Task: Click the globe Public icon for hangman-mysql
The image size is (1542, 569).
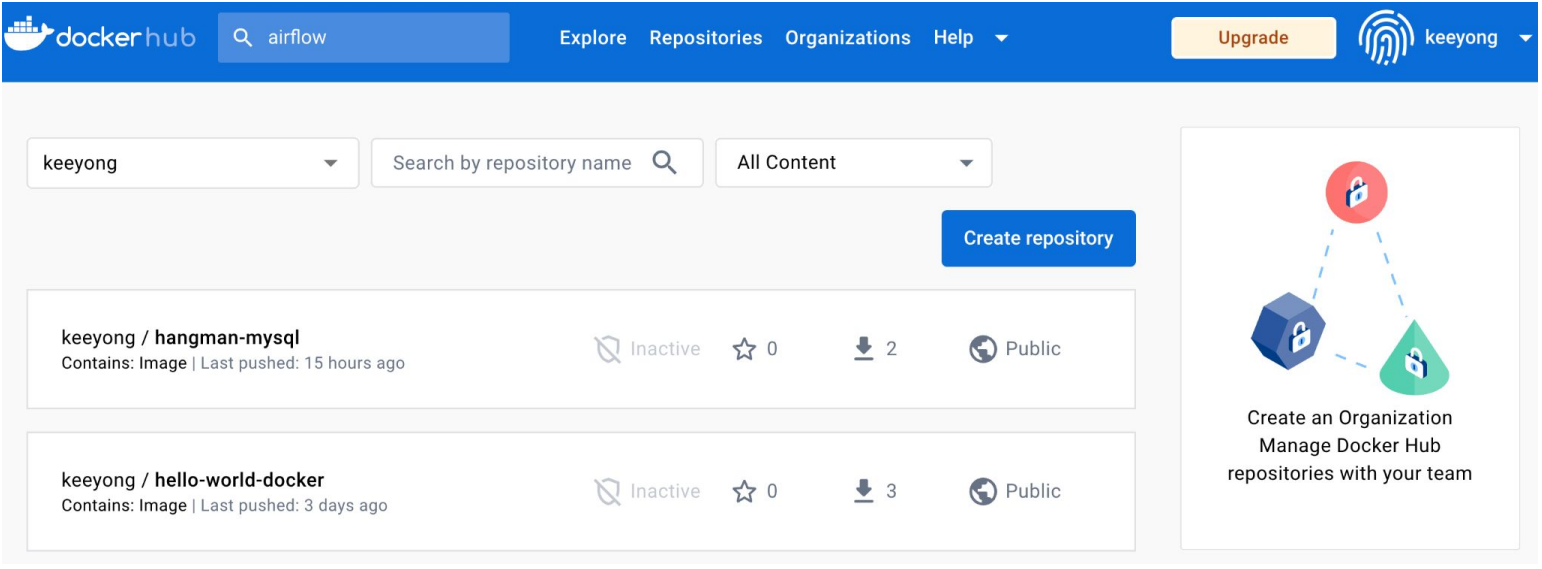Action: 983,349
